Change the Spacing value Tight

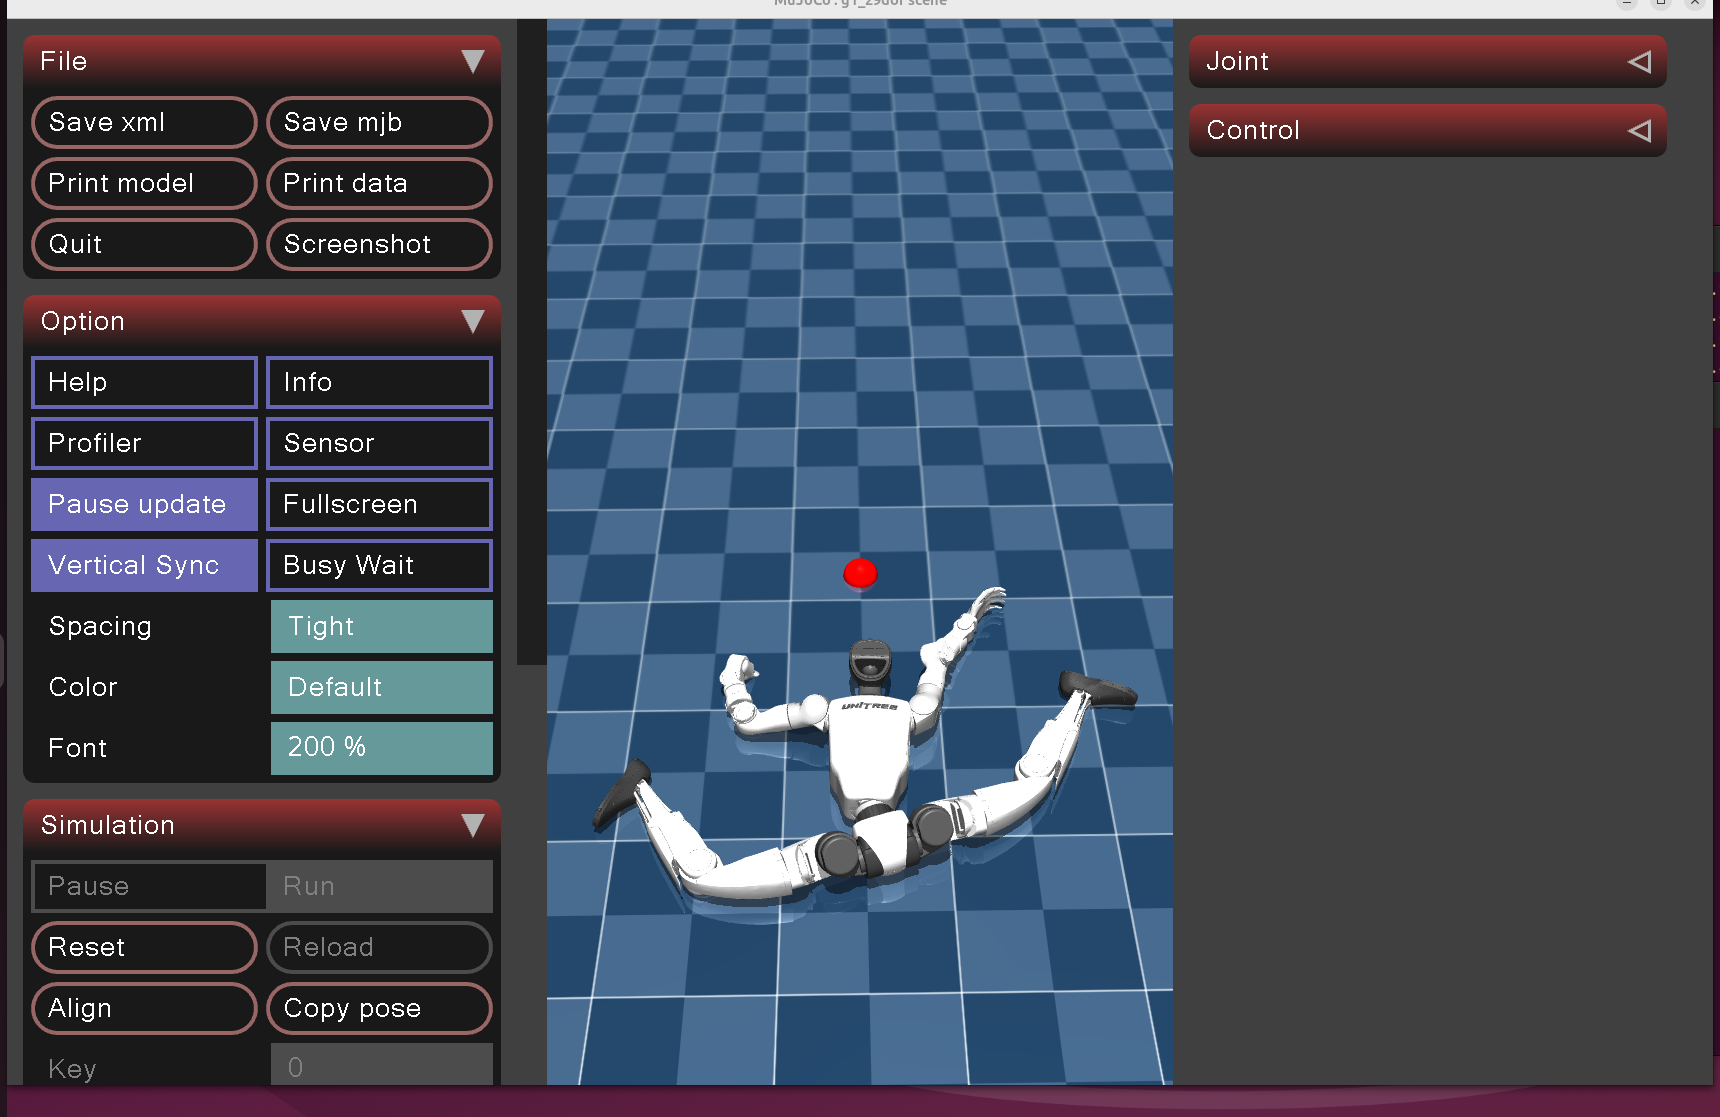(381, 626)
